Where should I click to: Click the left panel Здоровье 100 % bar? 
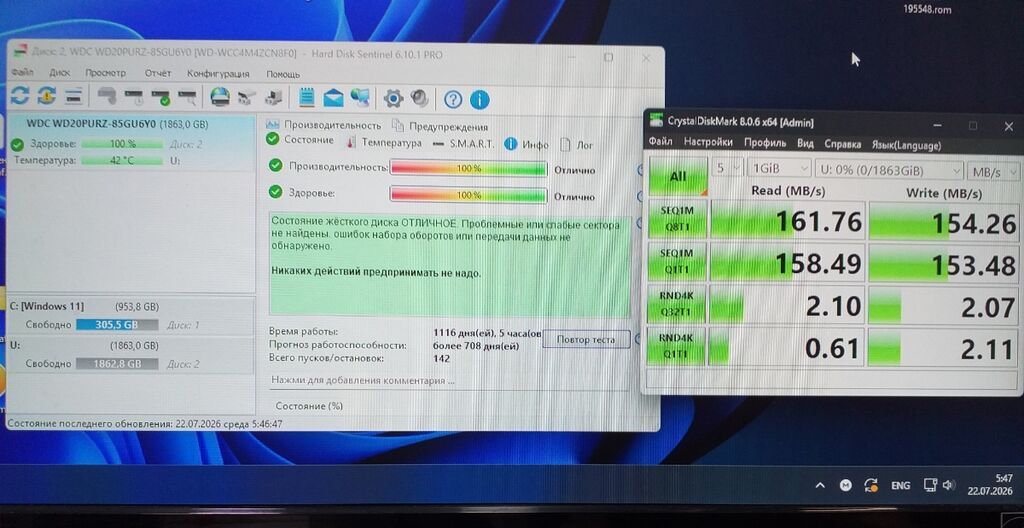pos(122,144)
